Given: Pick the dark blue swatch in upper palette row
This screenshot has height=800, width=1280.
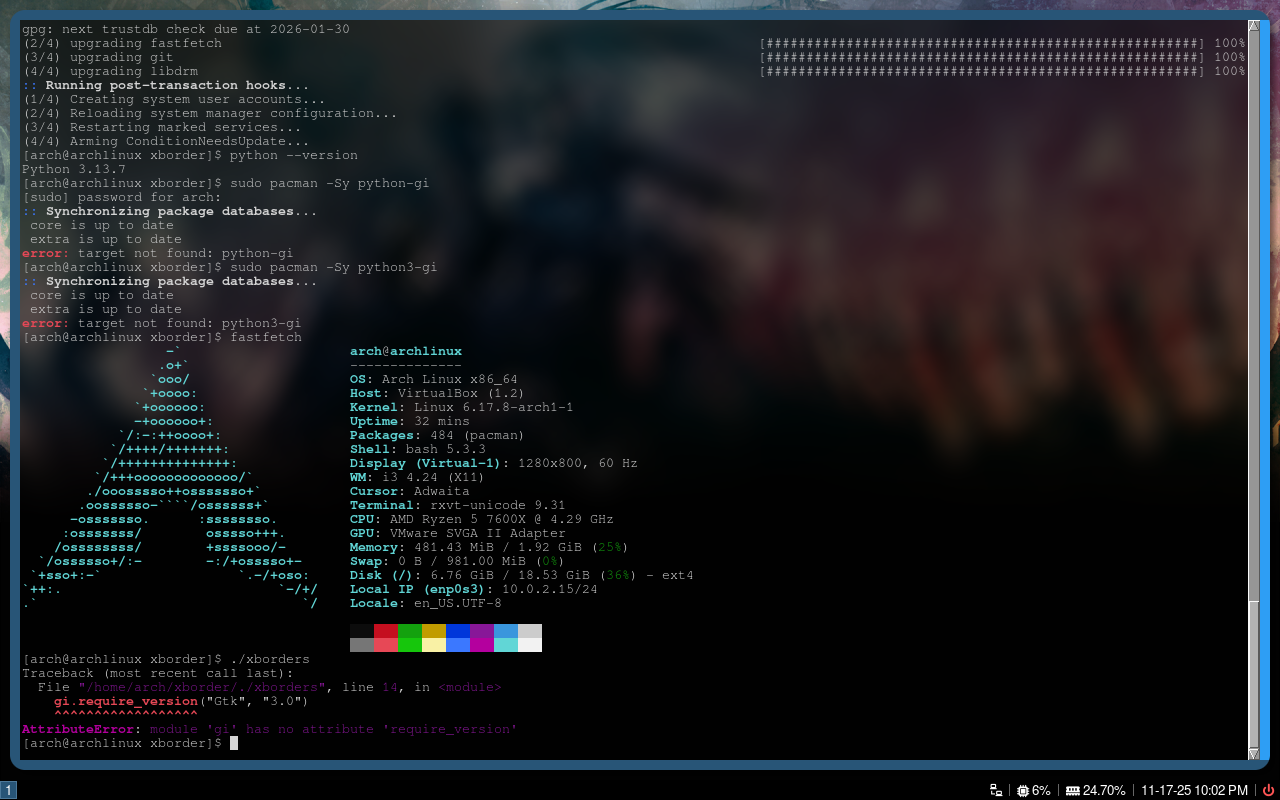Looking at the screenshot, I should 458,631.
